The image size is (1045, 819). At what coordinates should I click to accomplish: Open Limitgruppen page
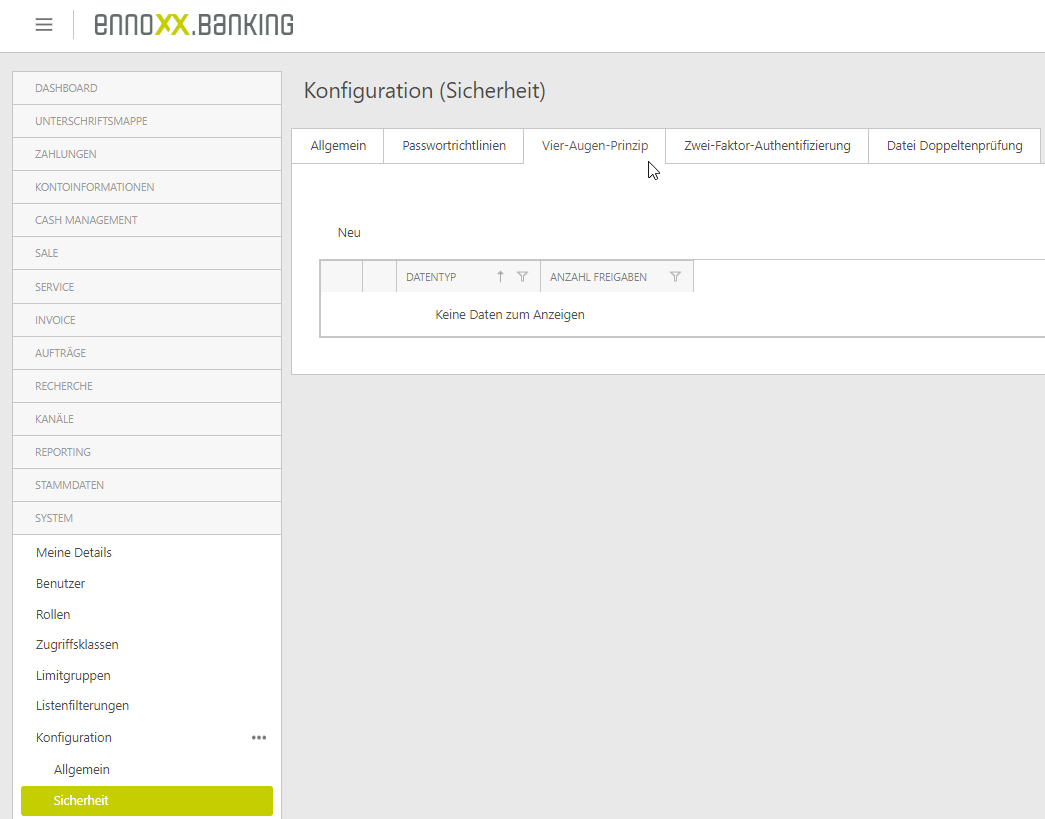coord(73,676)
